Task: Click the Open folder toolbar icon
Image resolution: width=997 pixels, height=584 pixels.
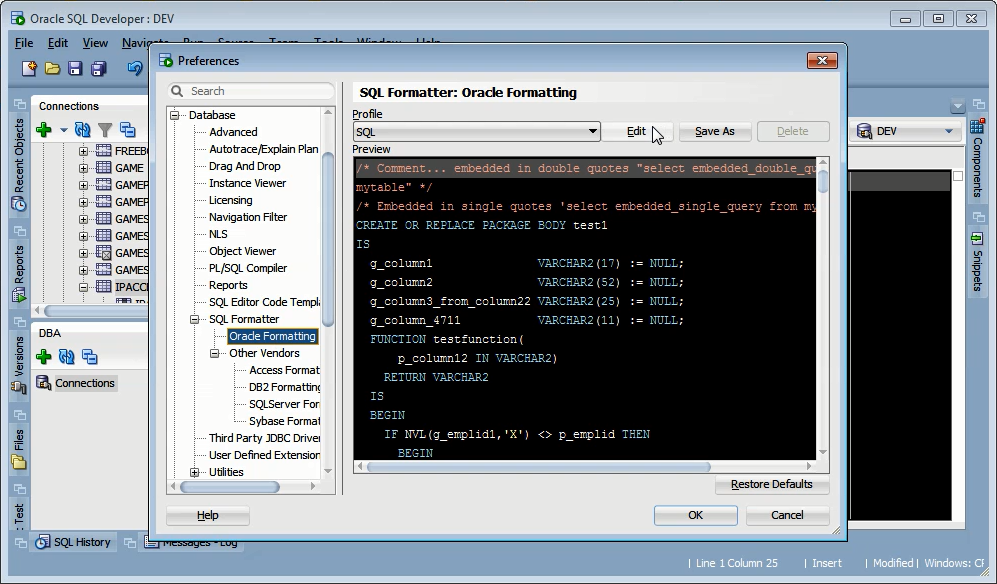Action: (x=52, y=68)
